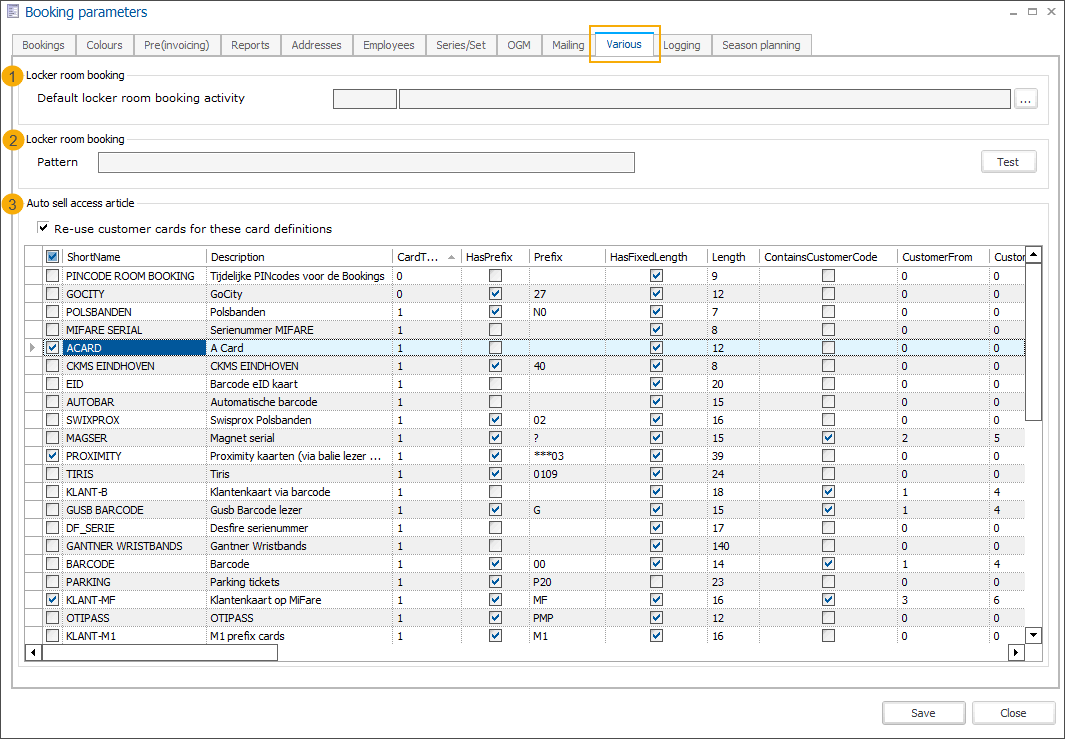Switch to the Employees tab

[x=389, y=45]
